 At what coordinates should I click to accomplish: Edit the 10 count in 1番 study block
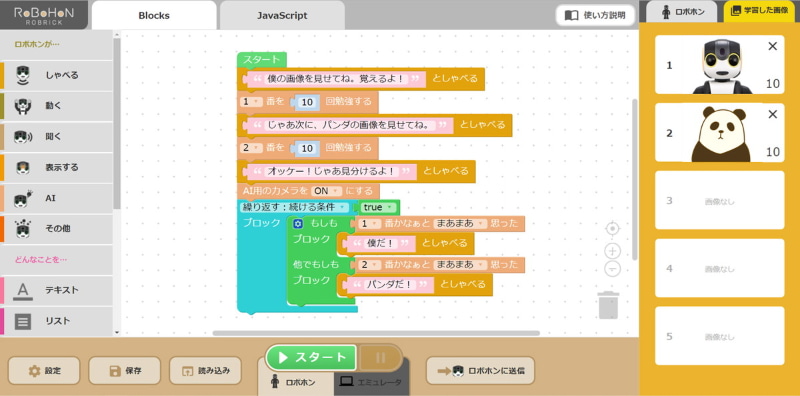click(x=307, y=102)
